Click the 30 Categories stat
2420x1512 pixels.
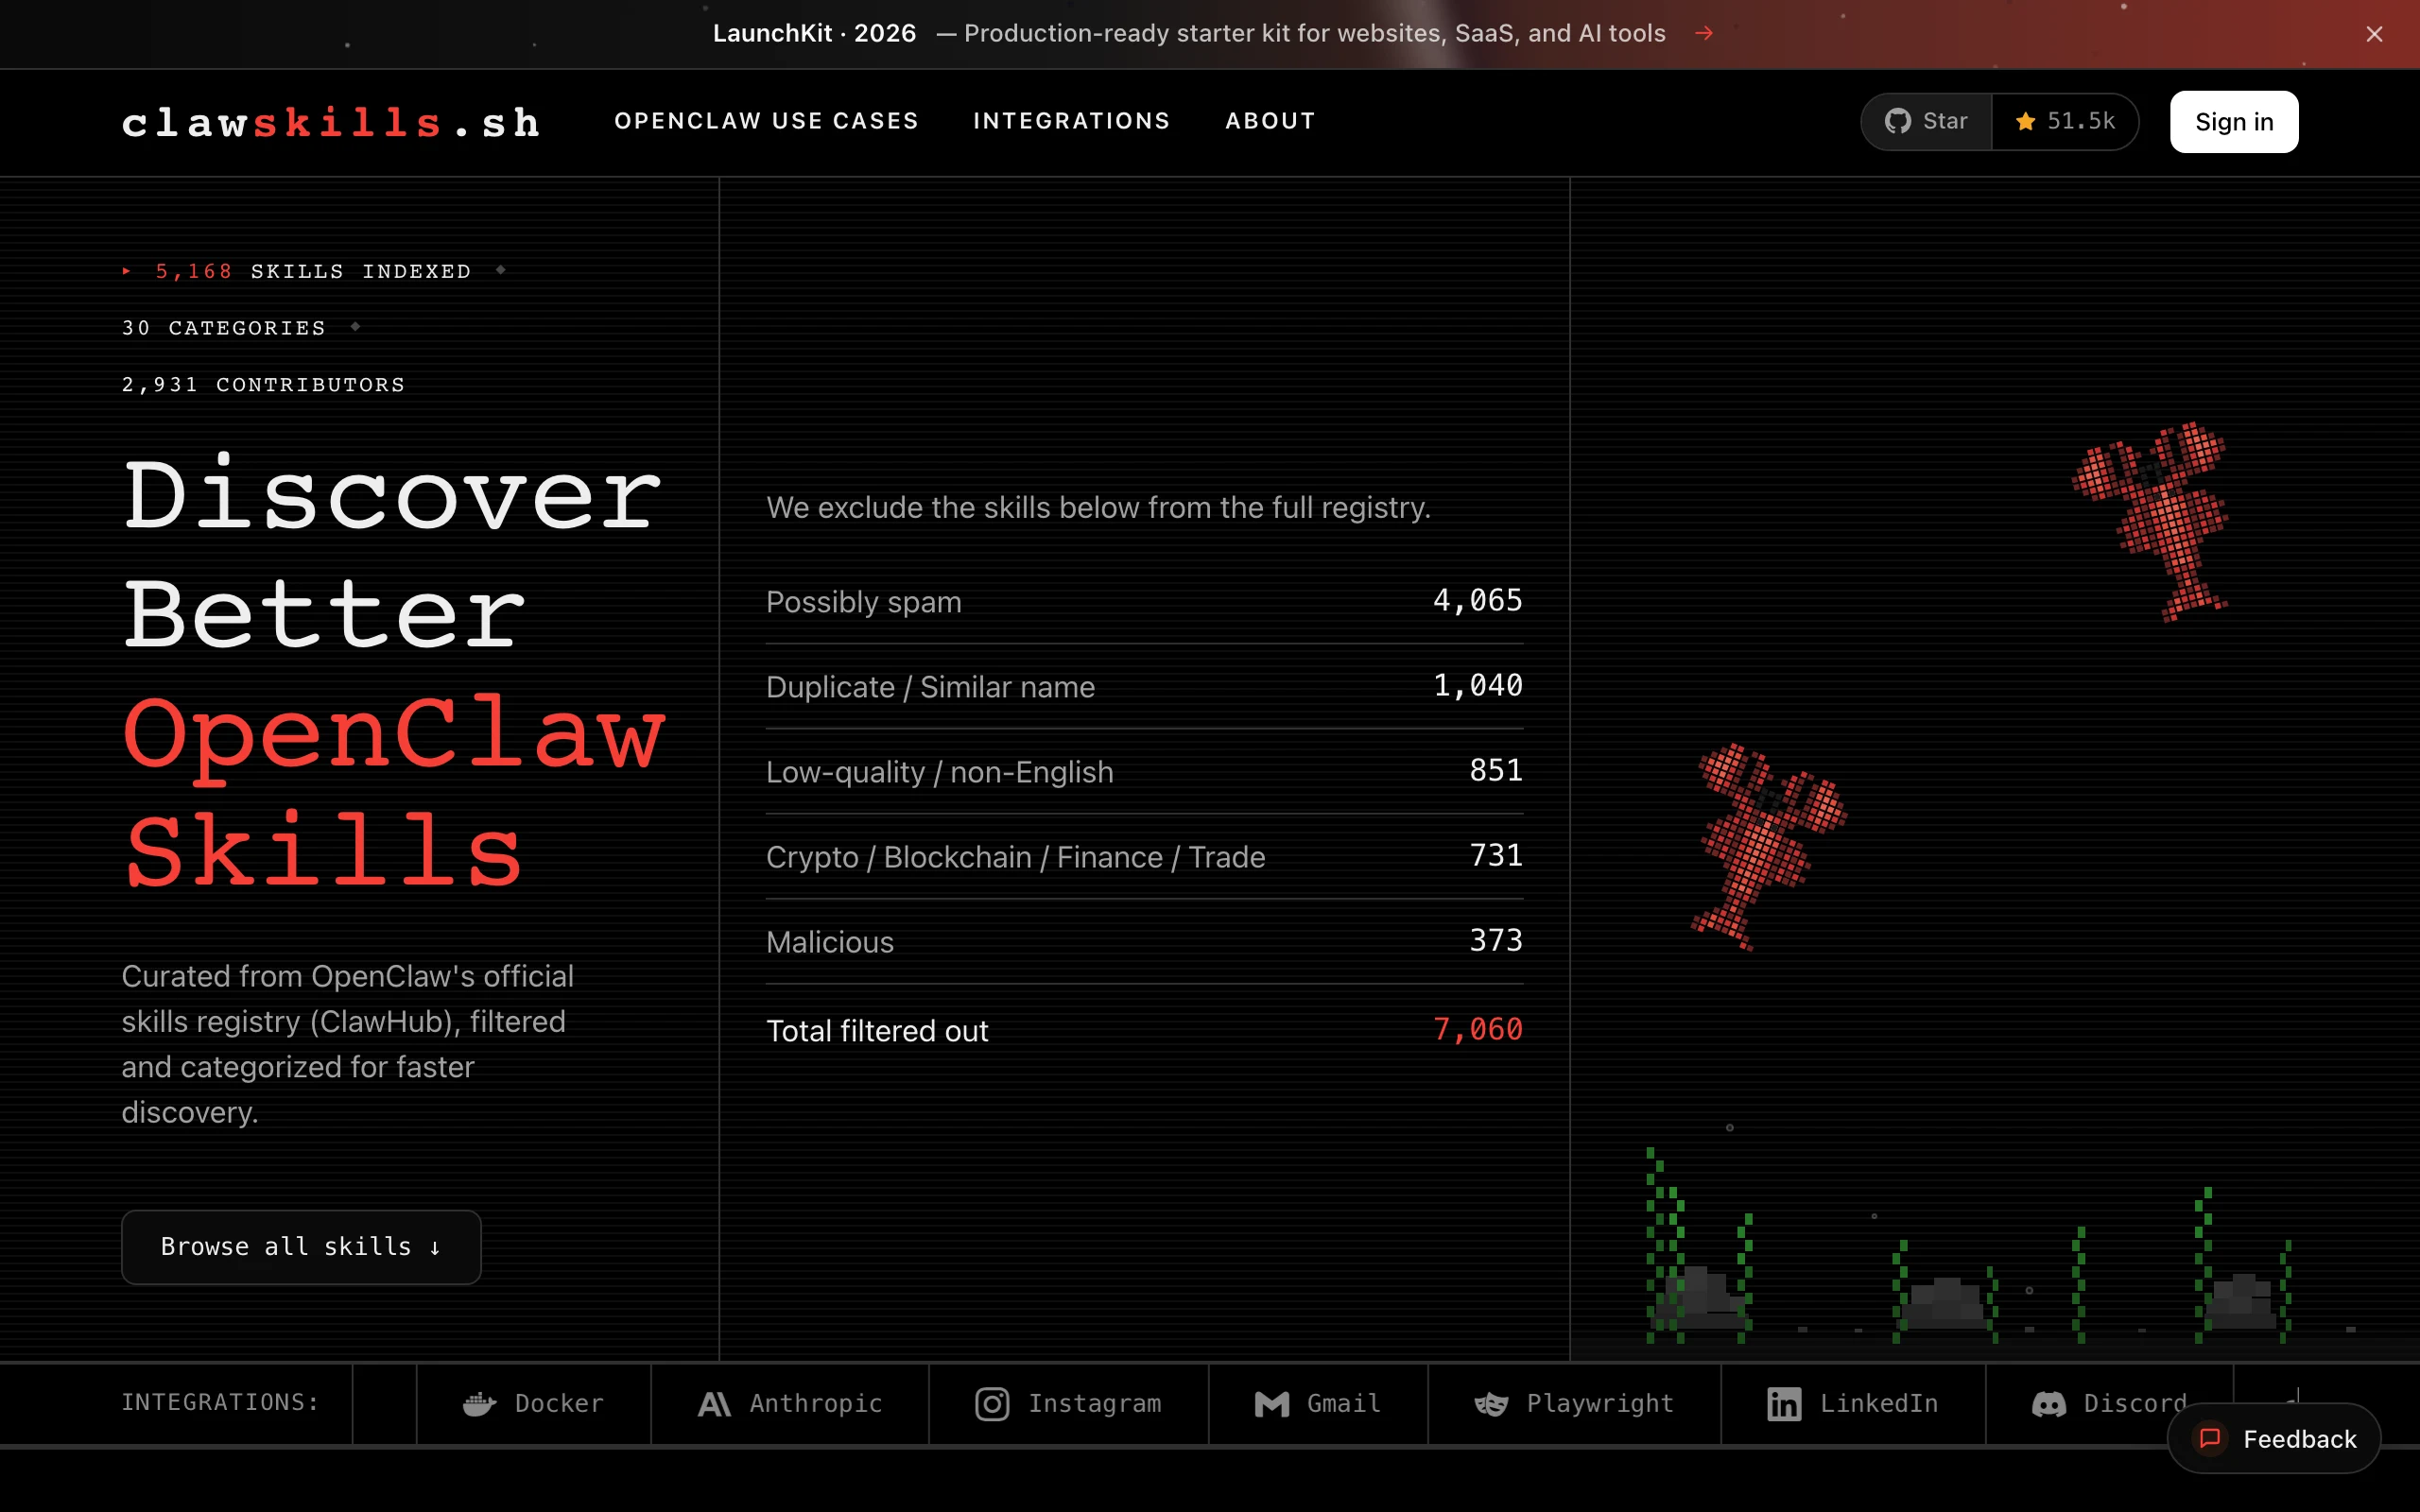pyautogui.click(x=224, y=328)
